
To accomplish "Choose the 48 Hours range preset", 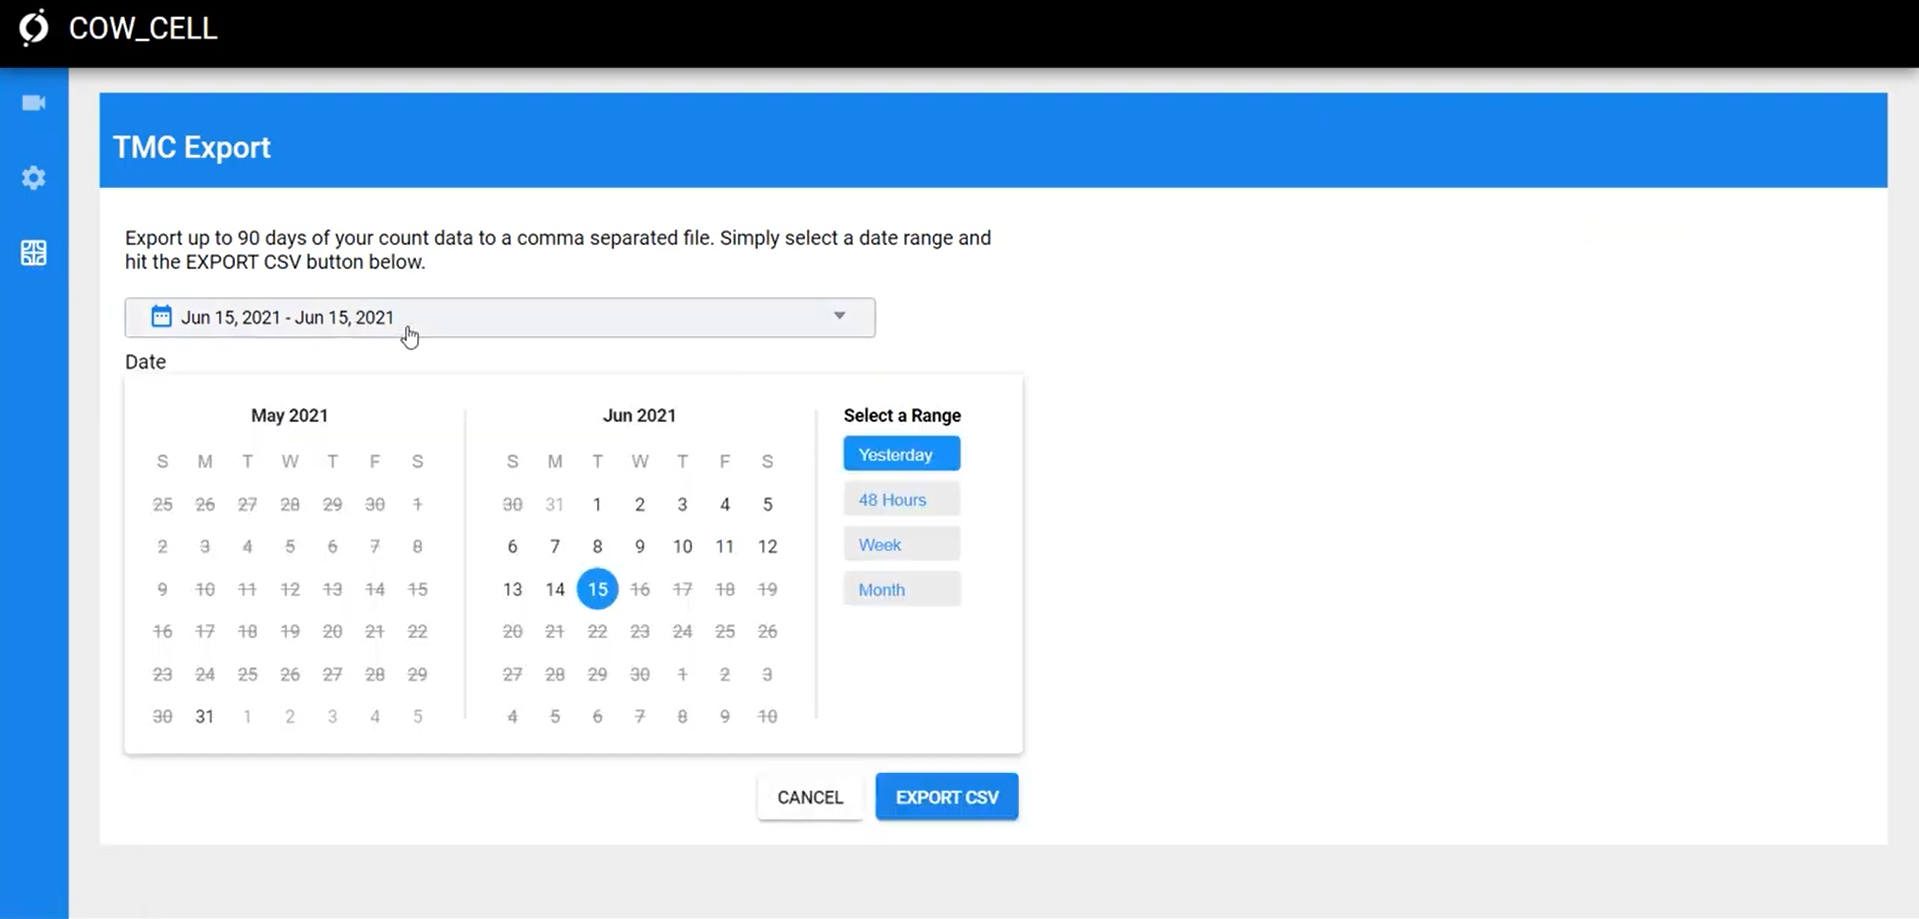I will click(x=901, y=499).
